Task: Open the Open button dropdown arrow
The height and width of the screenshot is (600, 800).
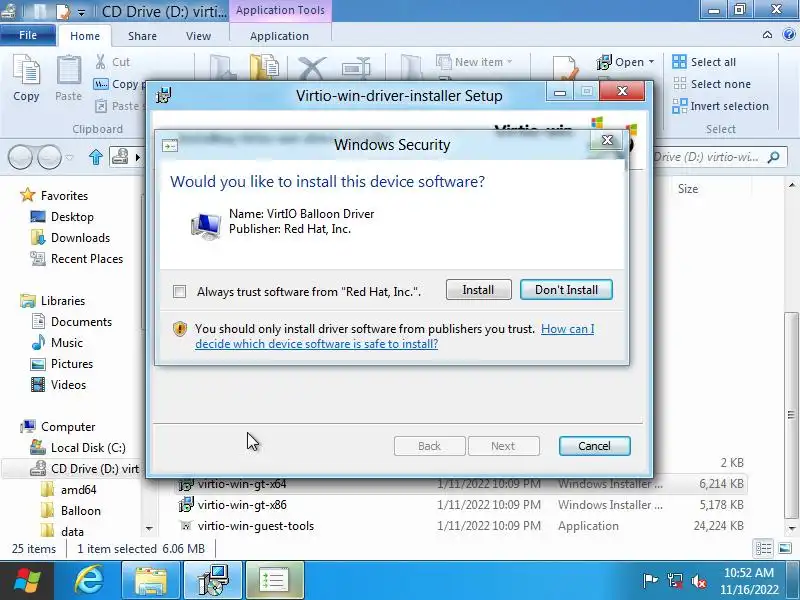Action: (651, 62)
